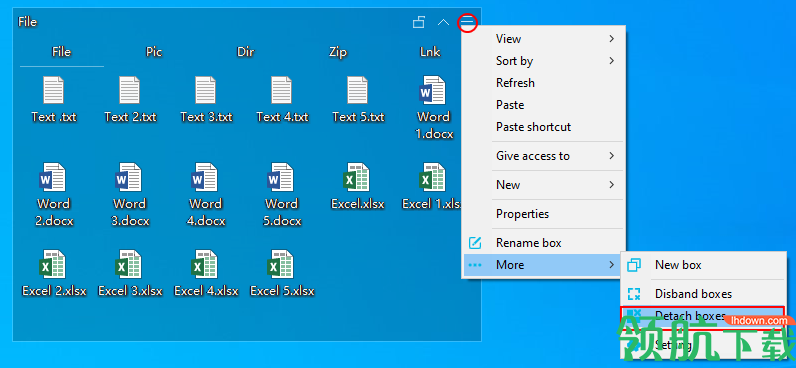Select the Excel 2.xlsx spreadsheet icon

click(53, 264)
